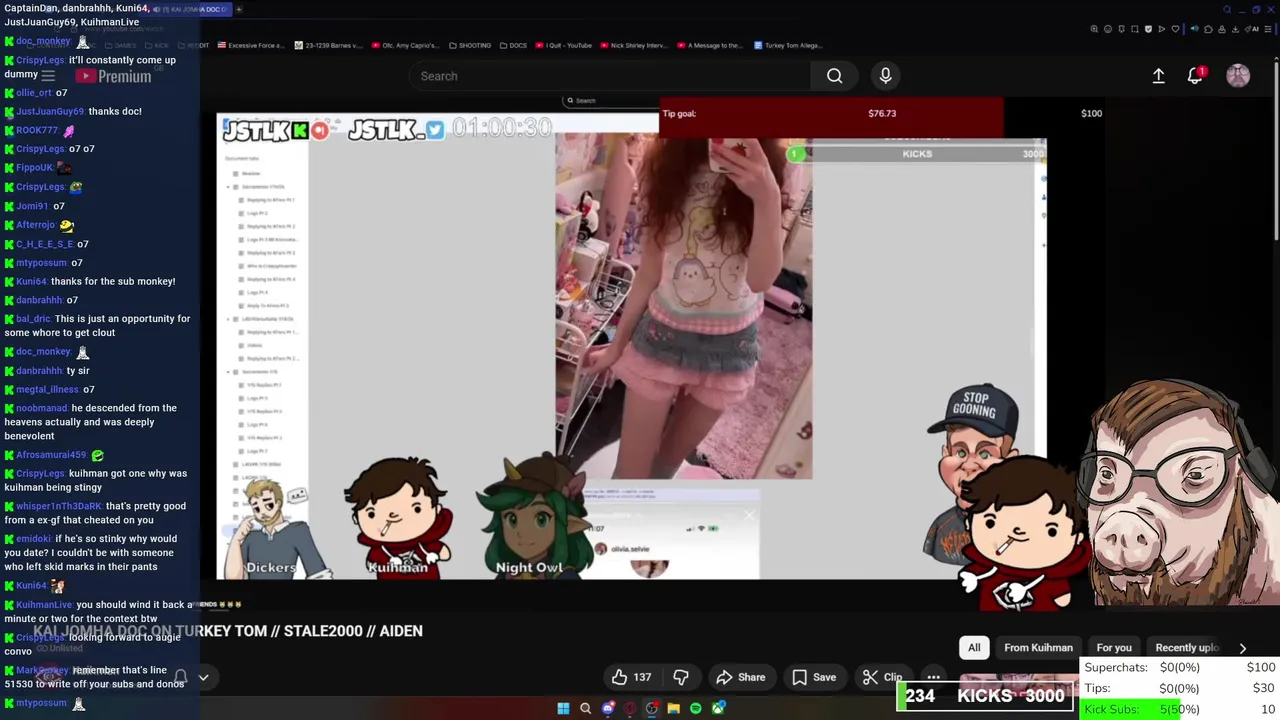The height and width of the screenshot is (720, 1280).
Task: Open the DOCS bookmarks folder
Action: [513, 45]
